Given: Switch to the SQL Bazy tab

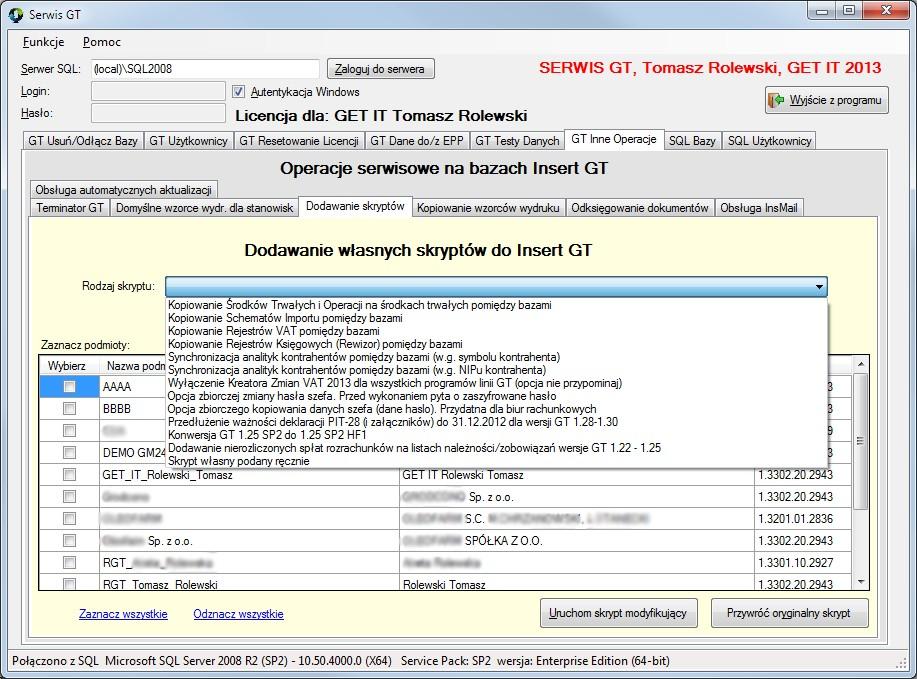Looking at the screenshot, I should coord(692,141).
